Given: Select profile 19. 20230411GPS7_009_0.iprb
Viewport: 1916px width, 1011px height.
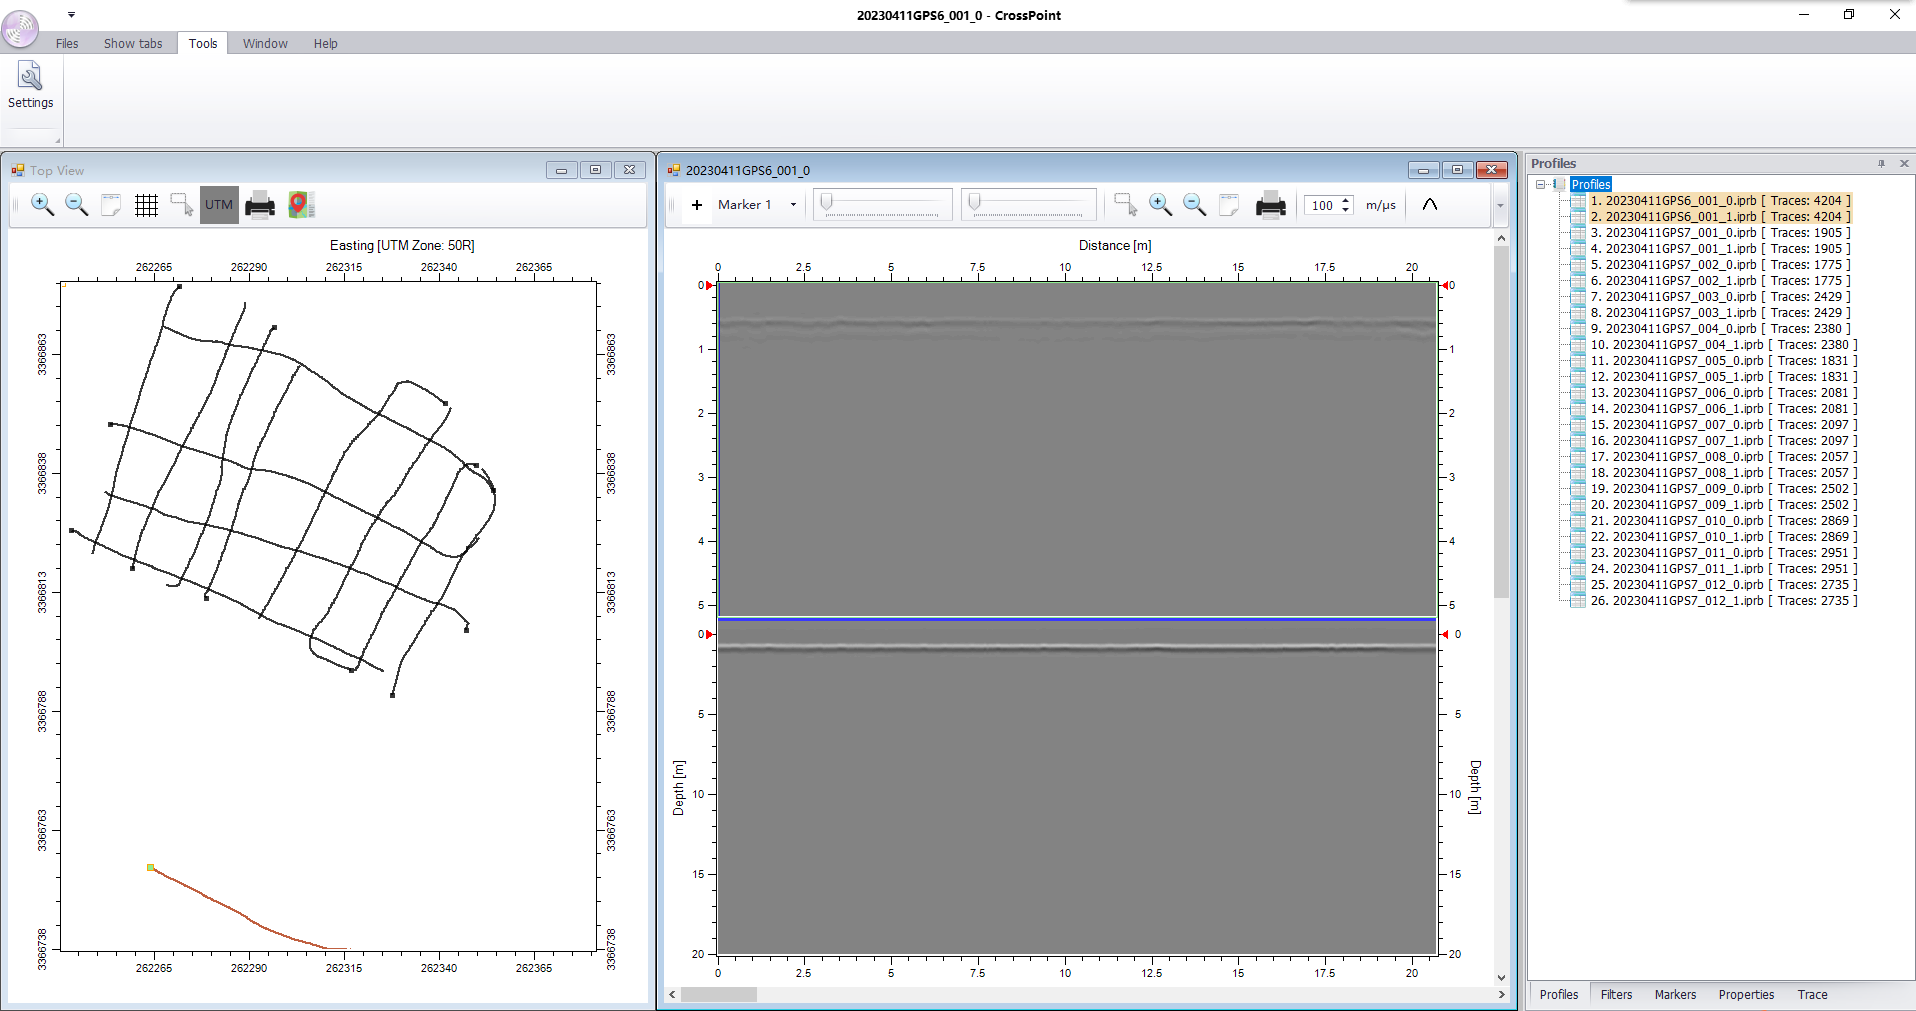Looking at the screenshot, I should (x=1724, y=488).
